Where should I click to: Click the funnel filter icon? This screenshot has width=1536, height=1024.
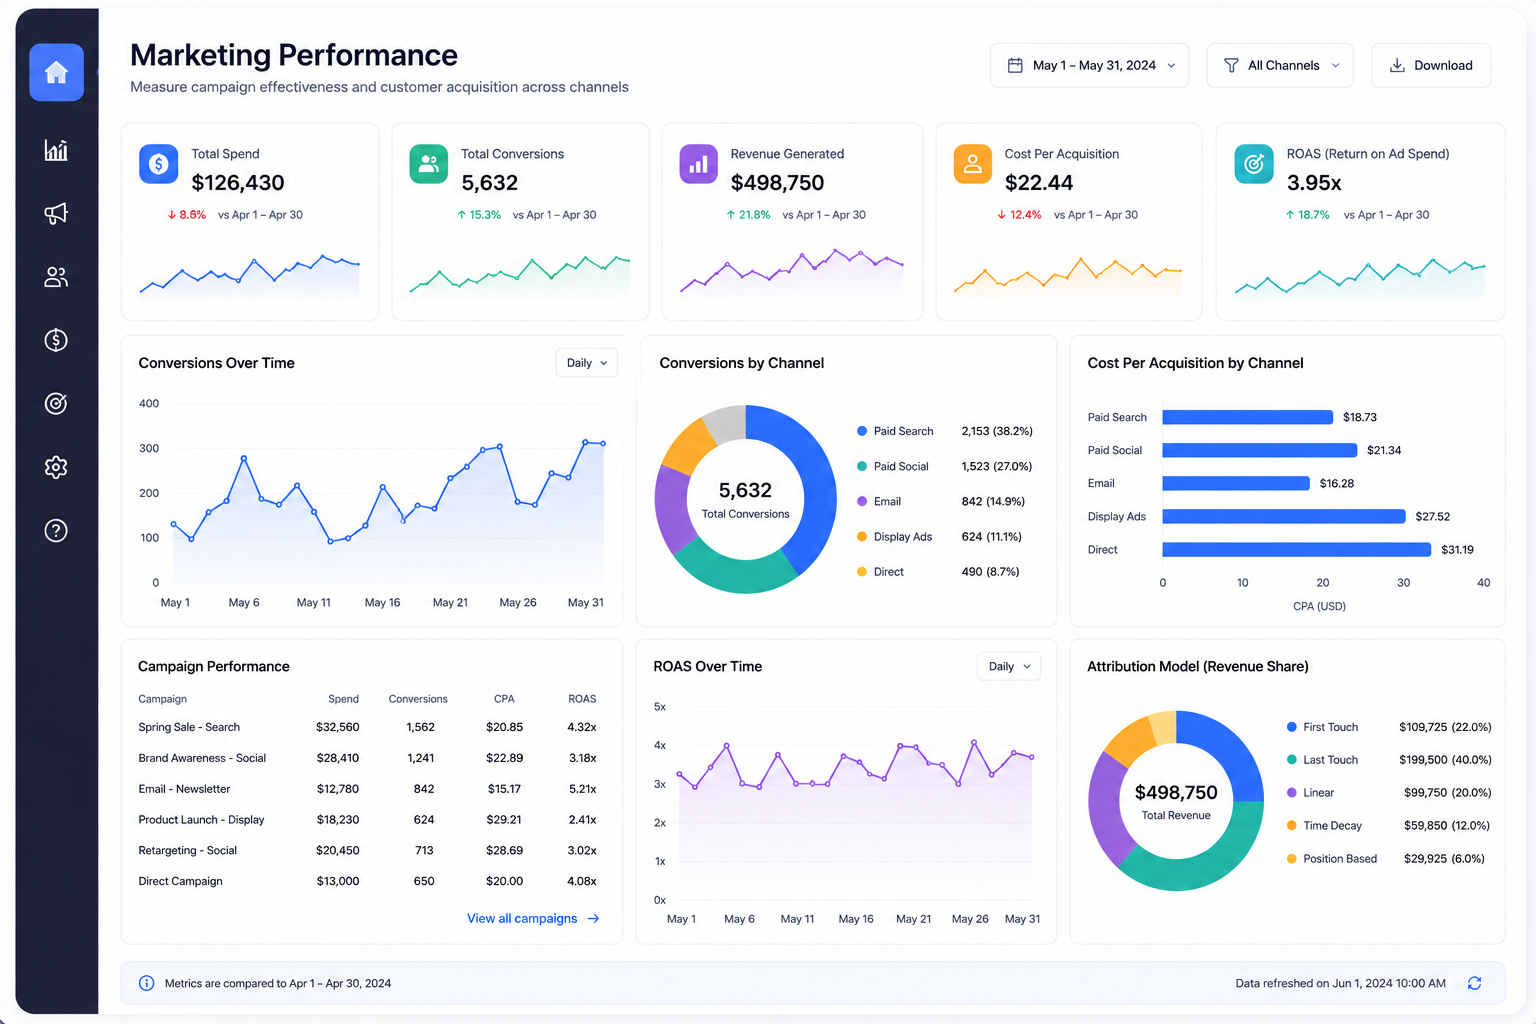(x=1231, y=65)
